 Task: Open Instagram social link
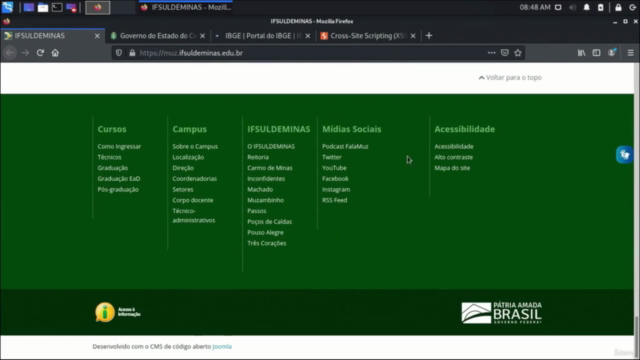[336, 189]
